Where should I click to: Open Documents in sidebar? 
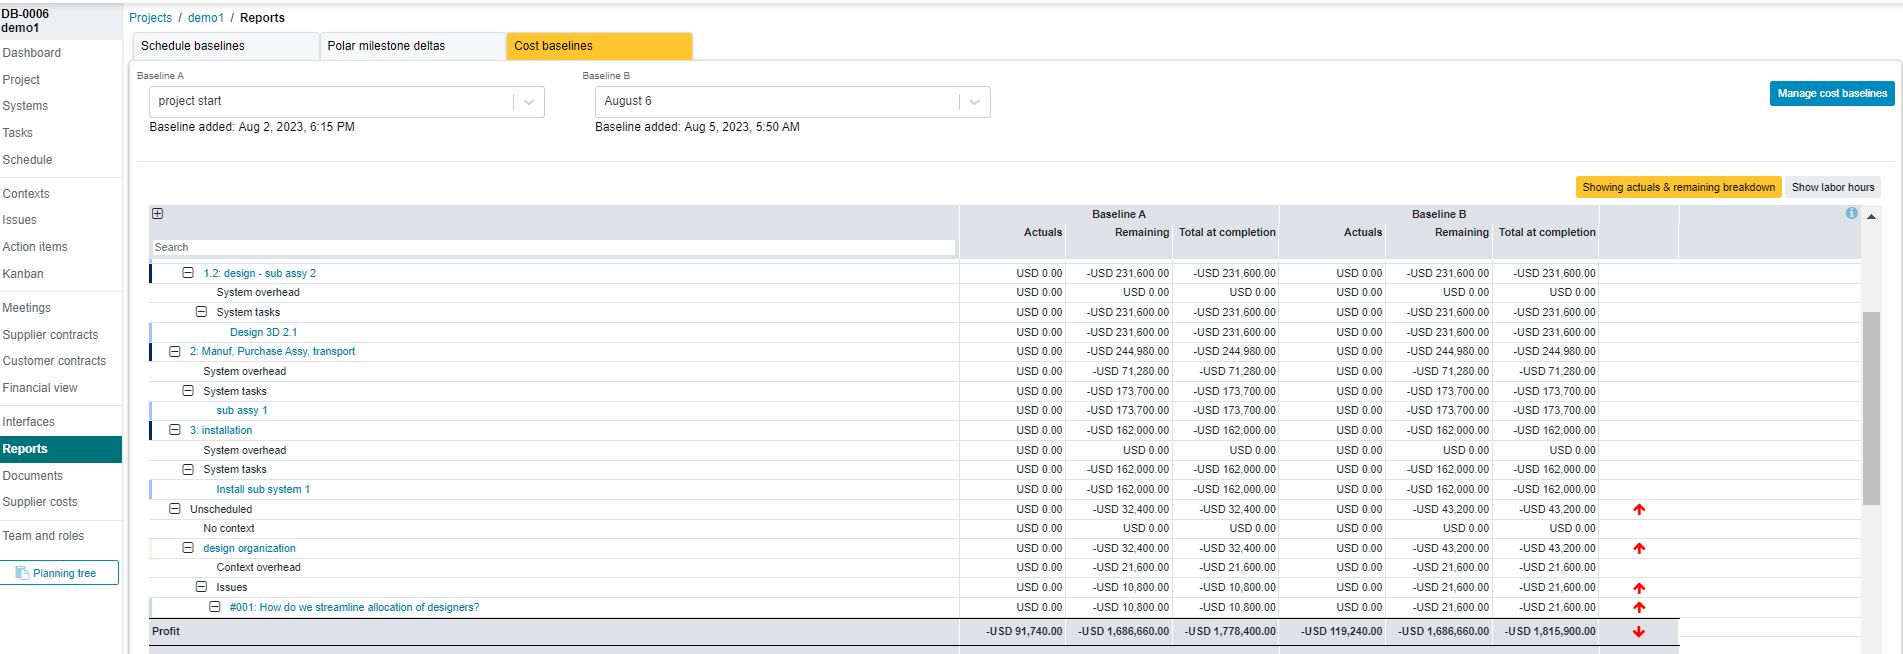tap(33, 476)
